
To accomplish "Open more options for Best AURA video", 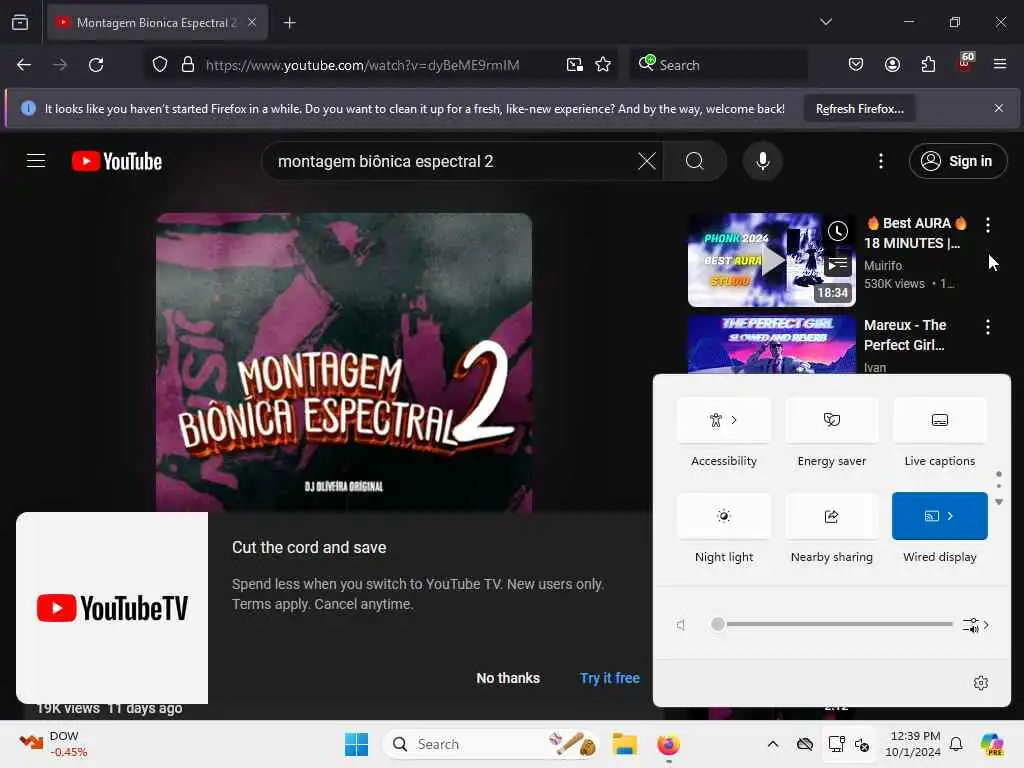I will pyautogui.click(x=987, y=225).
